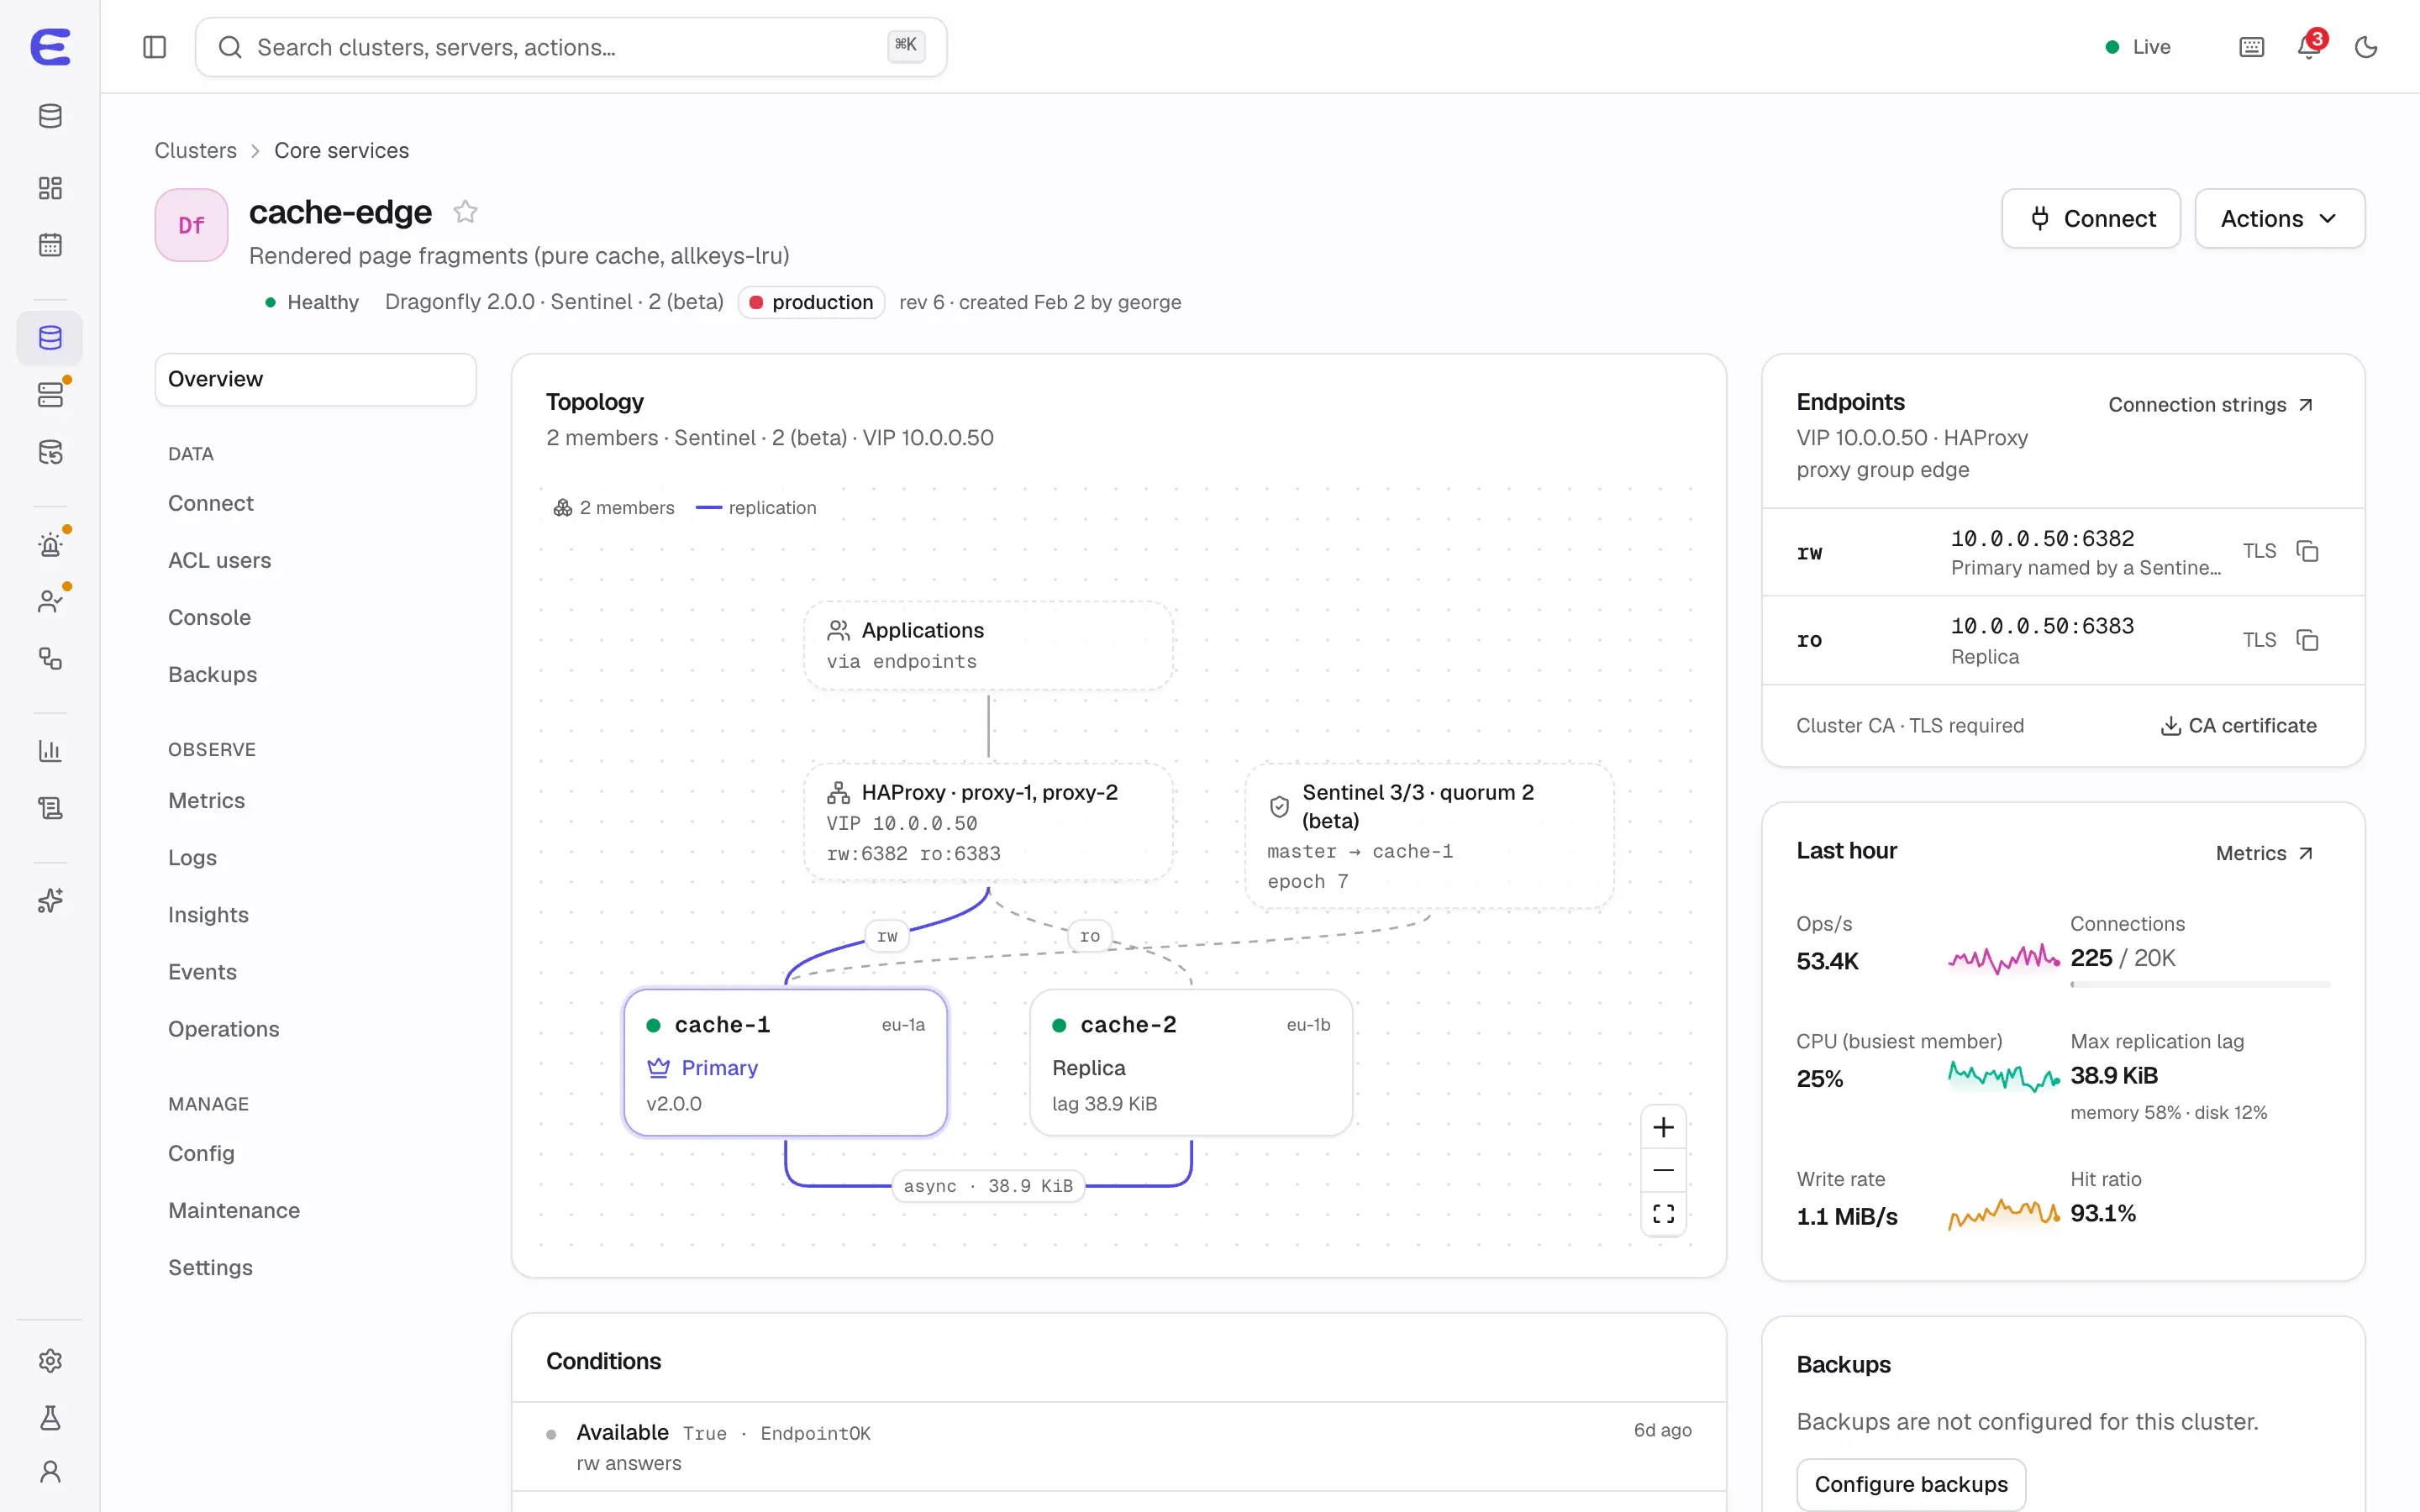
Task: Copy the ro endpoint 10.0.0.50:6383
Action: pos(2307,640)
